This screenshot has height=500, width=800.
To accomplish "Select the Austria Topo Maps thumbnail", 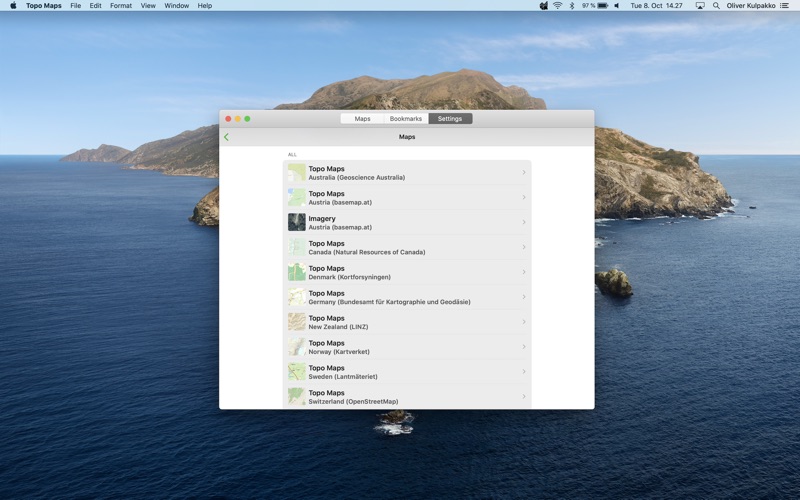I will click(296, 197).
